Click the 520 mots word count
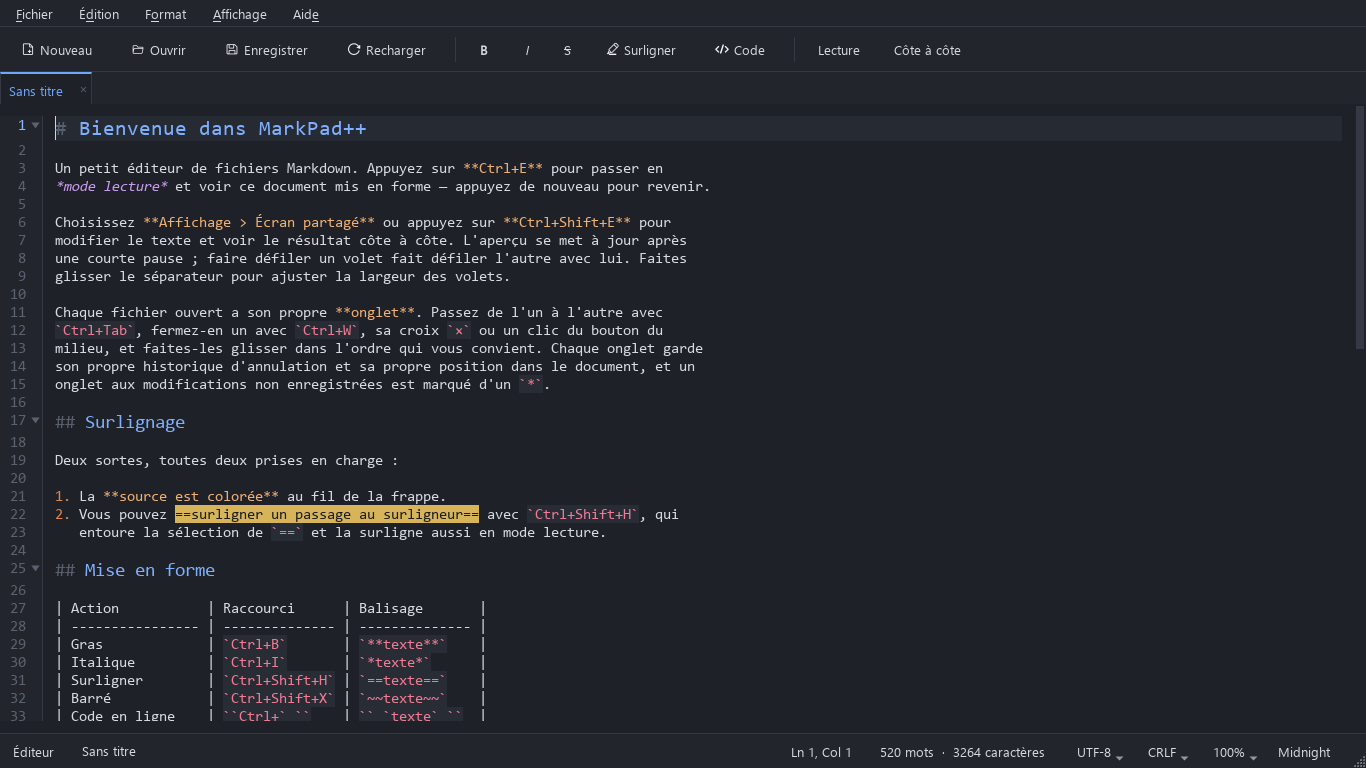 (906, 753)
